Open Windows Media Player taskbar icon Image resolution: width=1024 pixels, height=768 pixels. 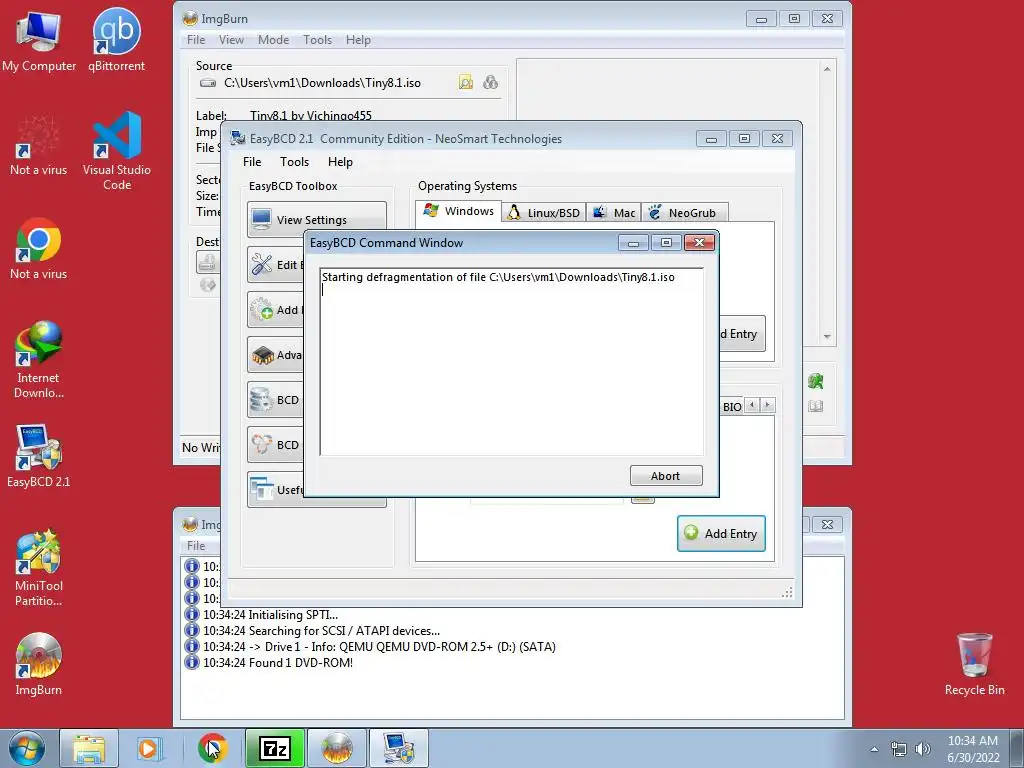148,748
